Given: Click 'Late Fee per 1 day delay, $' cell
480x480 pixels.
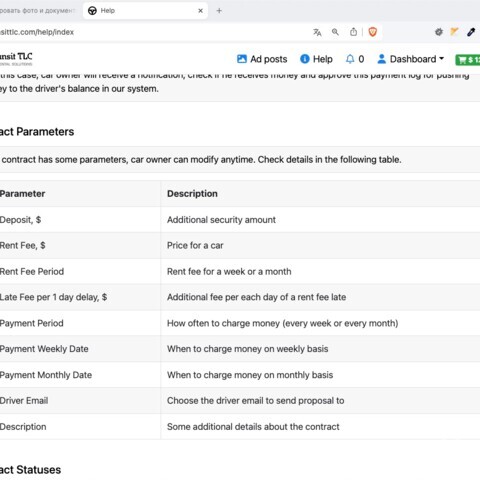Looking at the screenshot, I should pos(80,297).
